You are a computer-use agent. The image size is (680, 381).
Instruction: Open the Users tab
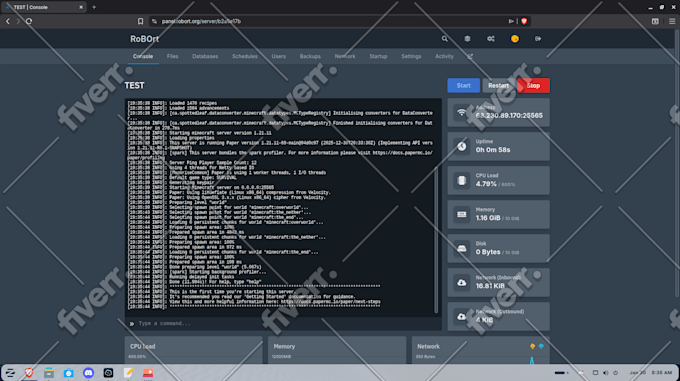(x=278, y=56)
